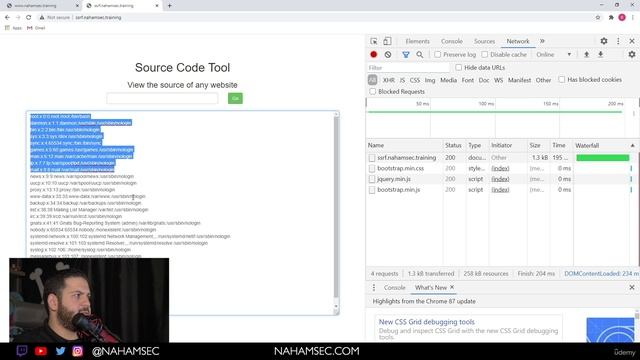The width and height of the screenshot is (640, 360).
Task: Filter requests by Img
Action: pyautogui.click(x=430, y=80)
